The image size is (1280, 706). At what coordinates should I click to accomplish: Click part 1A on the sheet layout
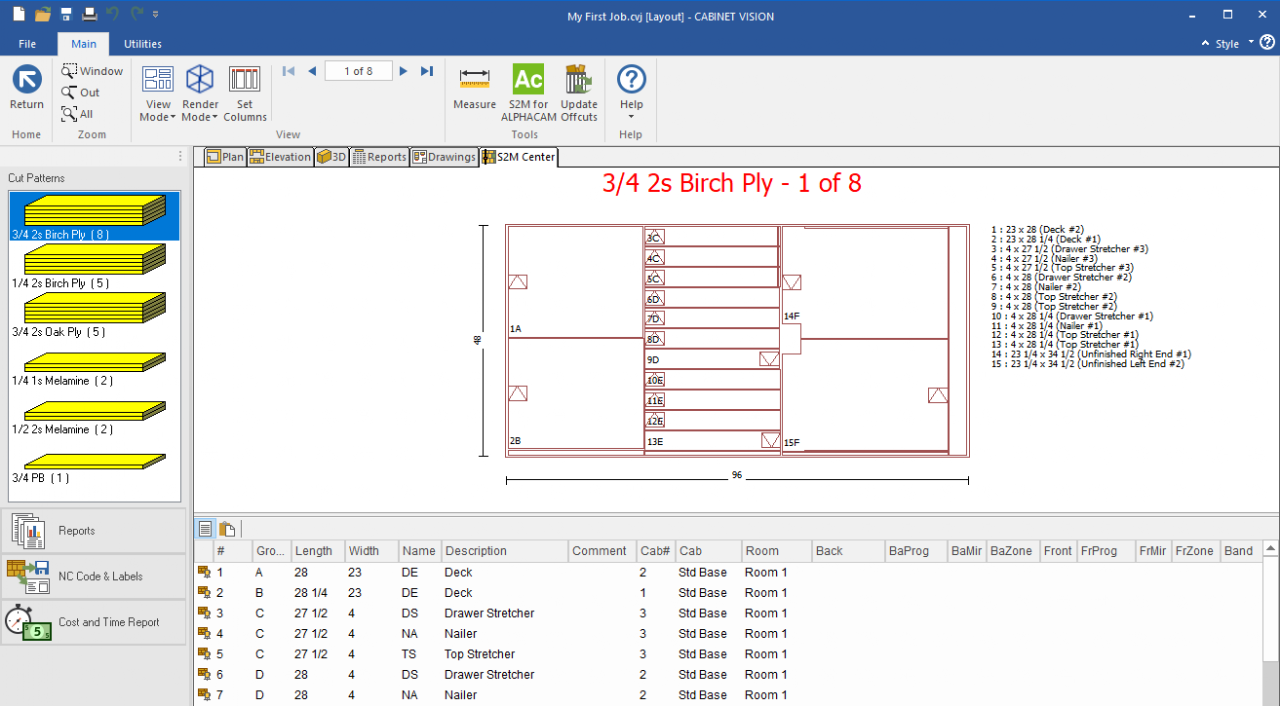tap(576, 283)
